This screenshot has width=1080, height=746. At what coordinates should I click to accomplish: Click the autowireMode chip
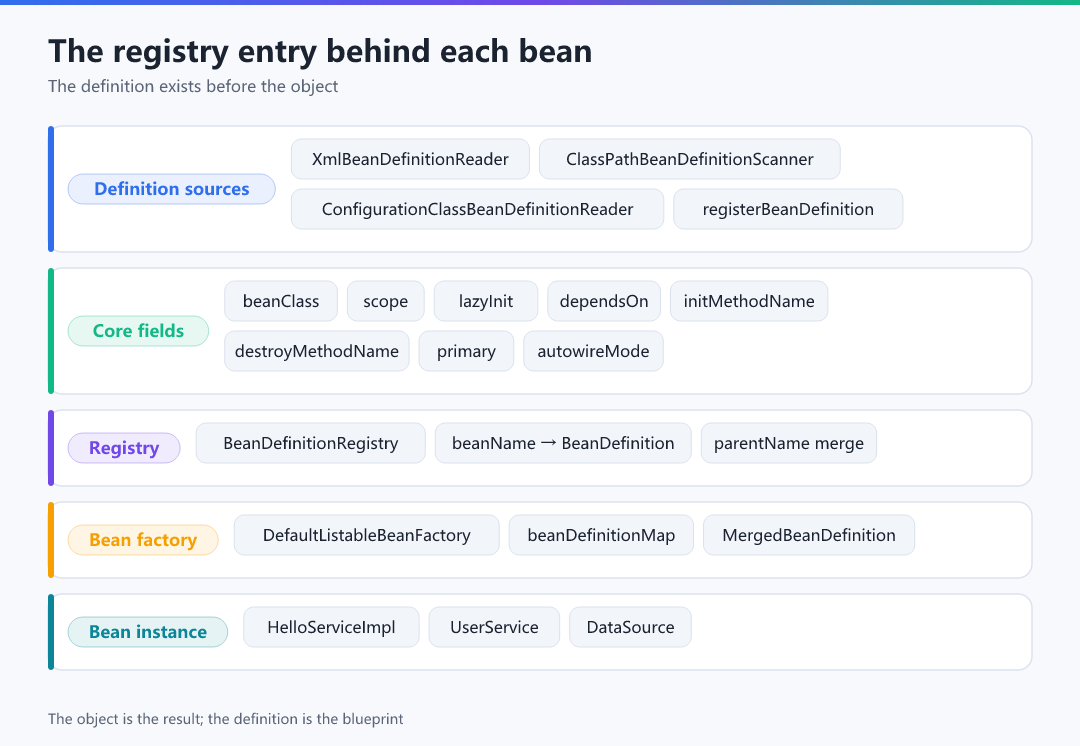pos(593,351)
